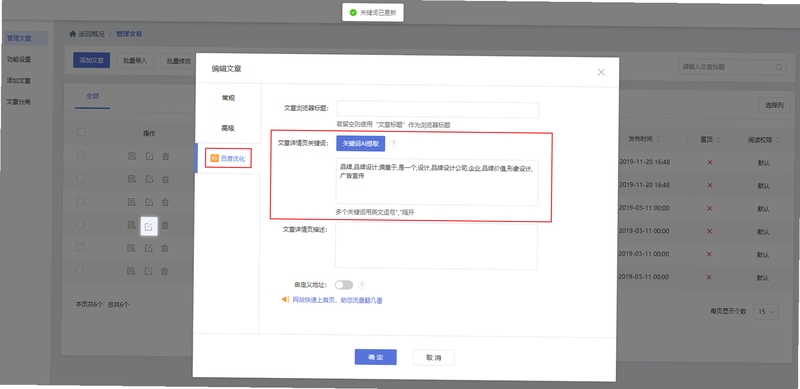Open the 每页显示个数 dropdown showing 15
Image resolution: width=800 pixels, height=389 pixels.
coord(766,311)
